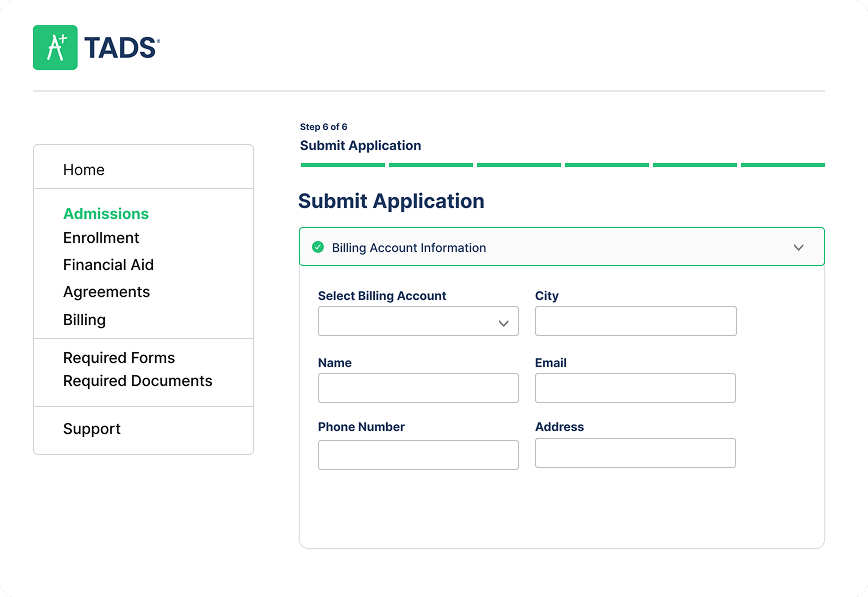Click the Billing Account Information header bar
The height and width of the screenshot is (597, 868).
560,247
